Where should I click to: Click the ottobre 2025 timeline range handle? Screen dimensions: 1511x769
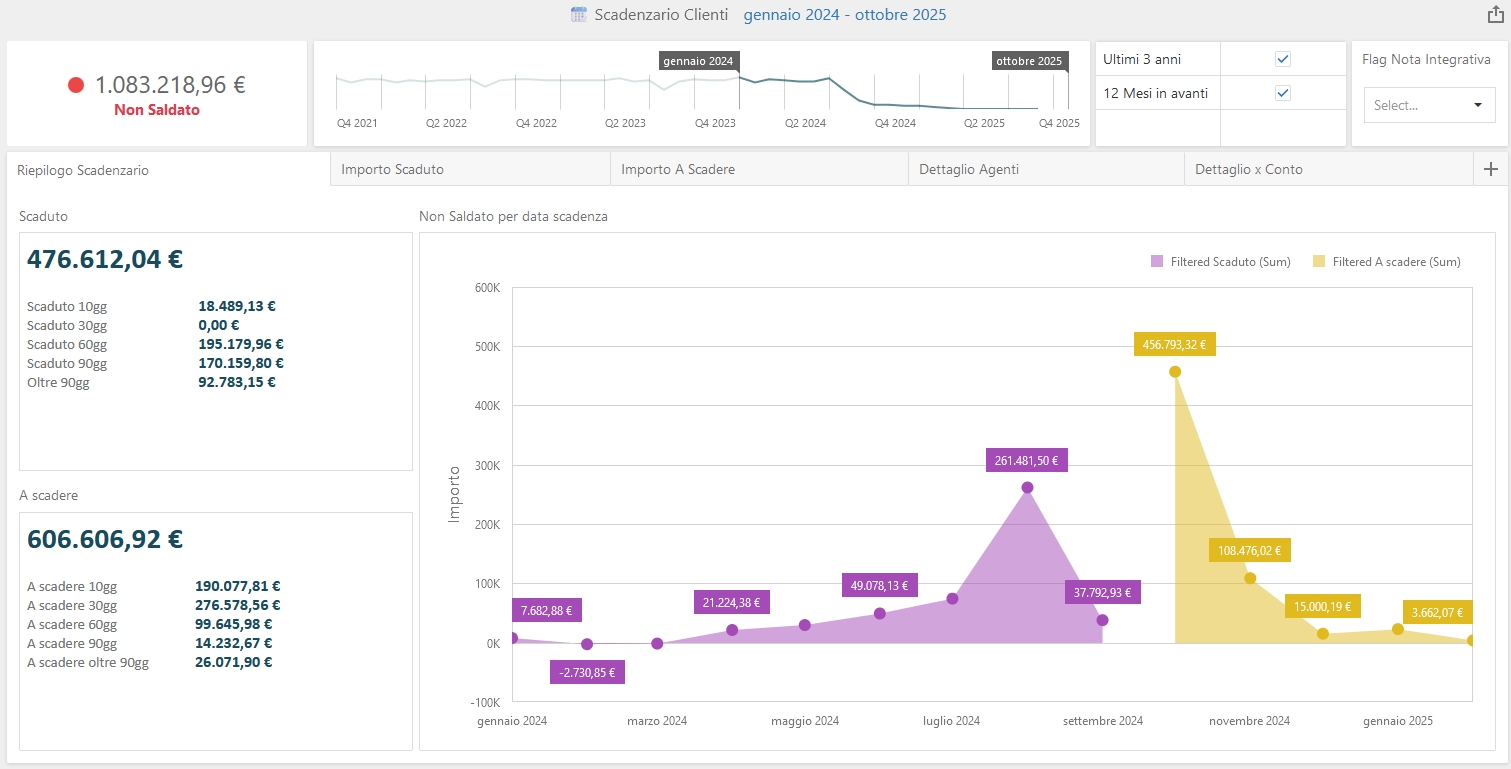pos(1029,61)
